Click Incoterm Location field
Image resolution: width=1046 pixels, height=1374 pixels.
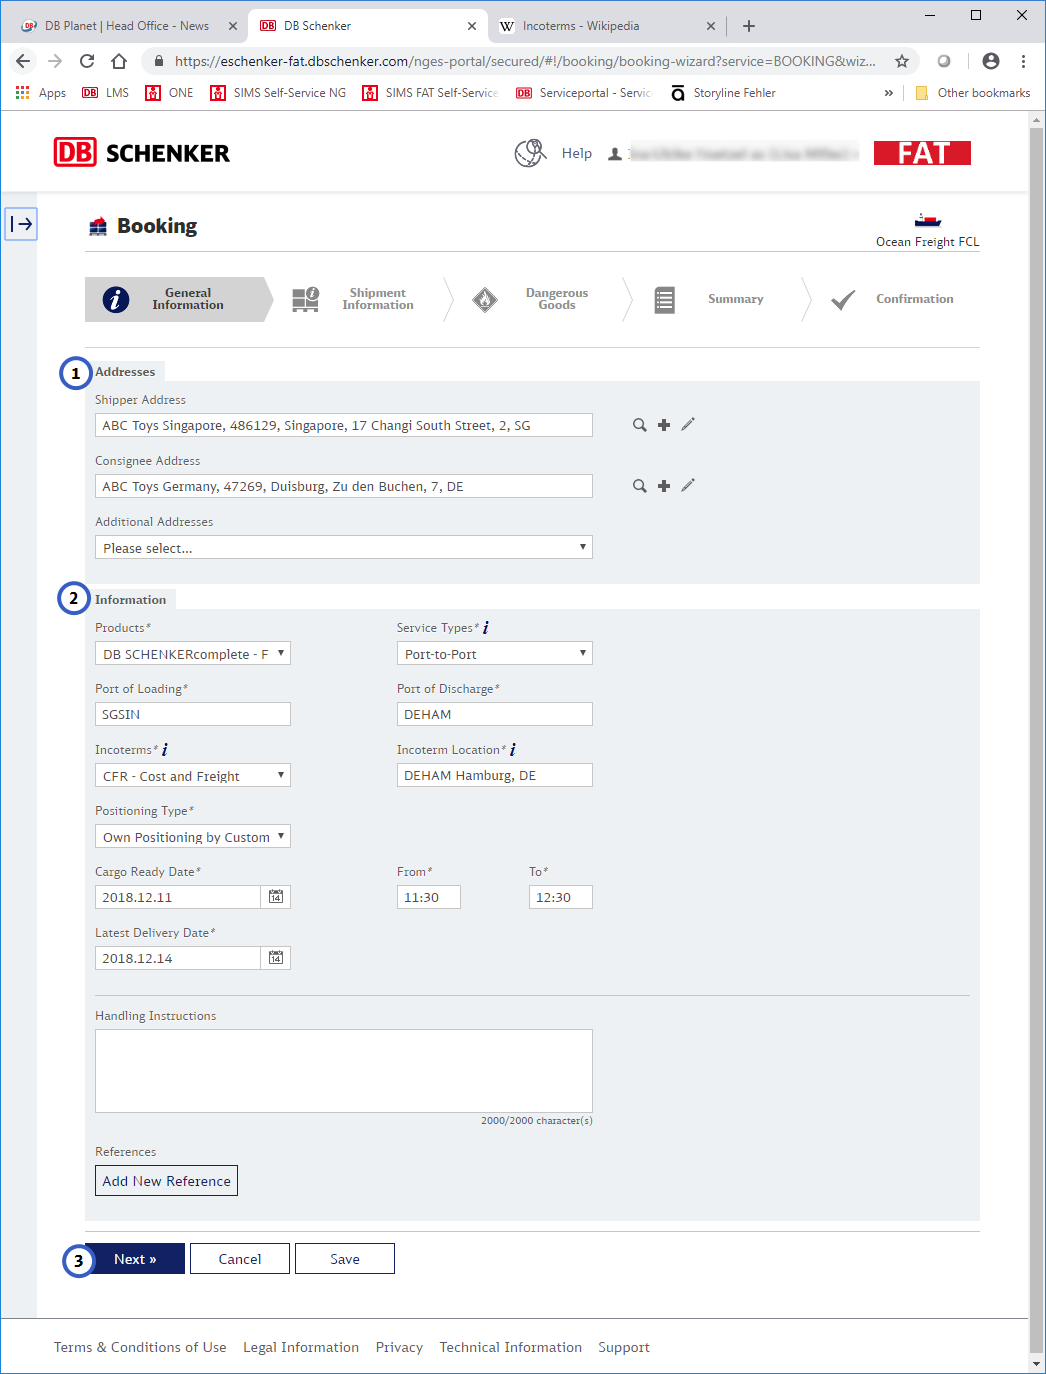(495, 775)
